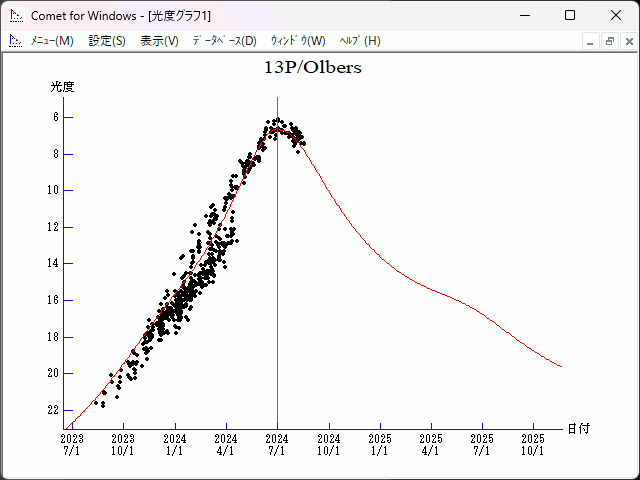Minimize the inner 光度グラフ1 child window
640x480 pixels.
pyautogui.click(x=590, y=41)
